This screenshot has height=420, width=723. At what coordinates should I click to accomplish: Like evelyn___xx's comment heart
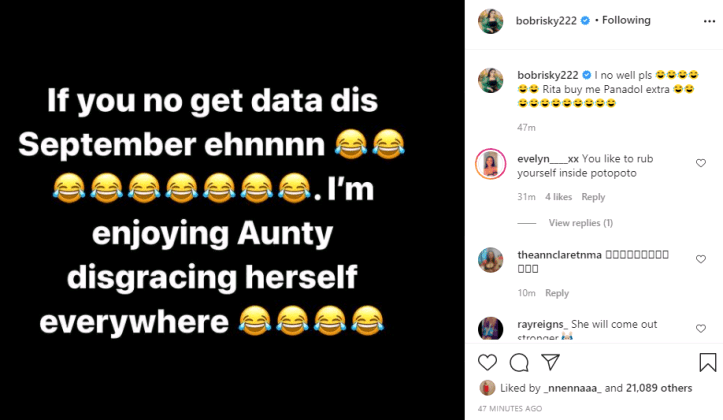701,163
